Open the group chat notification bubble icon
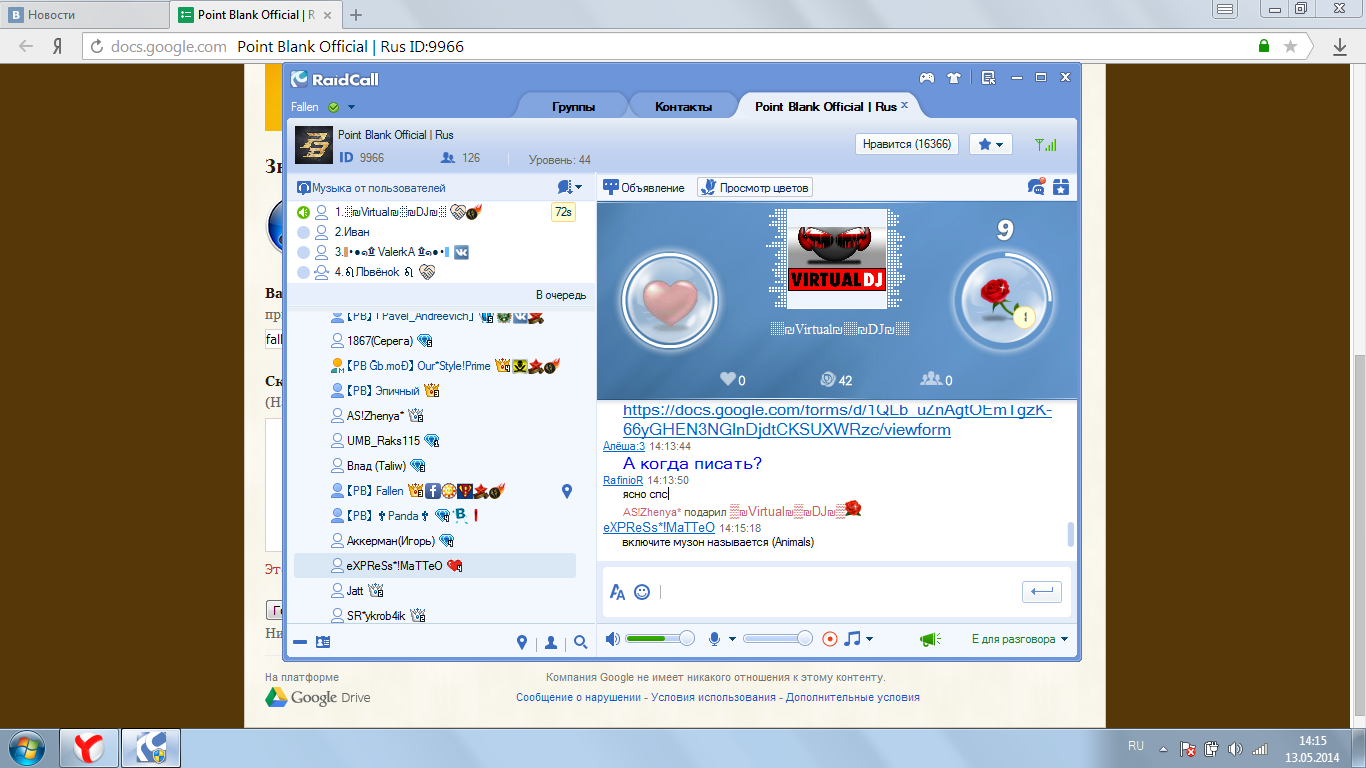1366x768 pixels. click(x=1037, y=187)
